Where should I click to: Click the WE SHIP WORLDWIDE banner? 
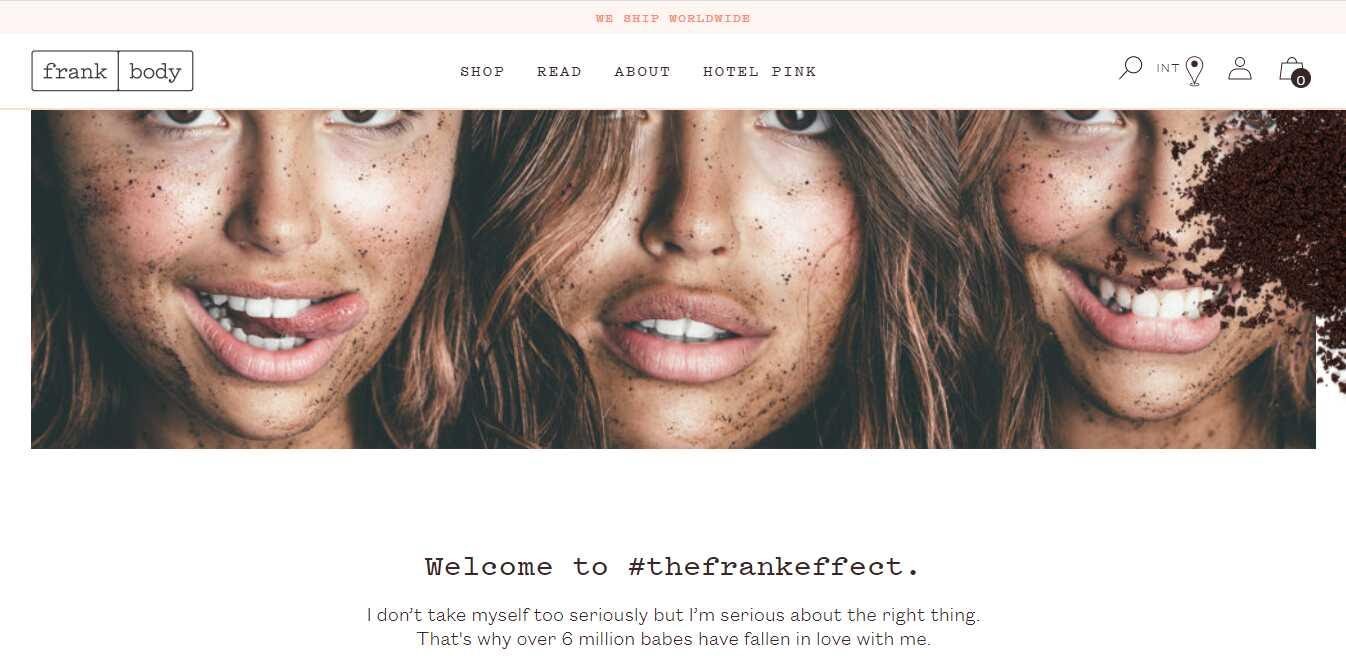673,18
